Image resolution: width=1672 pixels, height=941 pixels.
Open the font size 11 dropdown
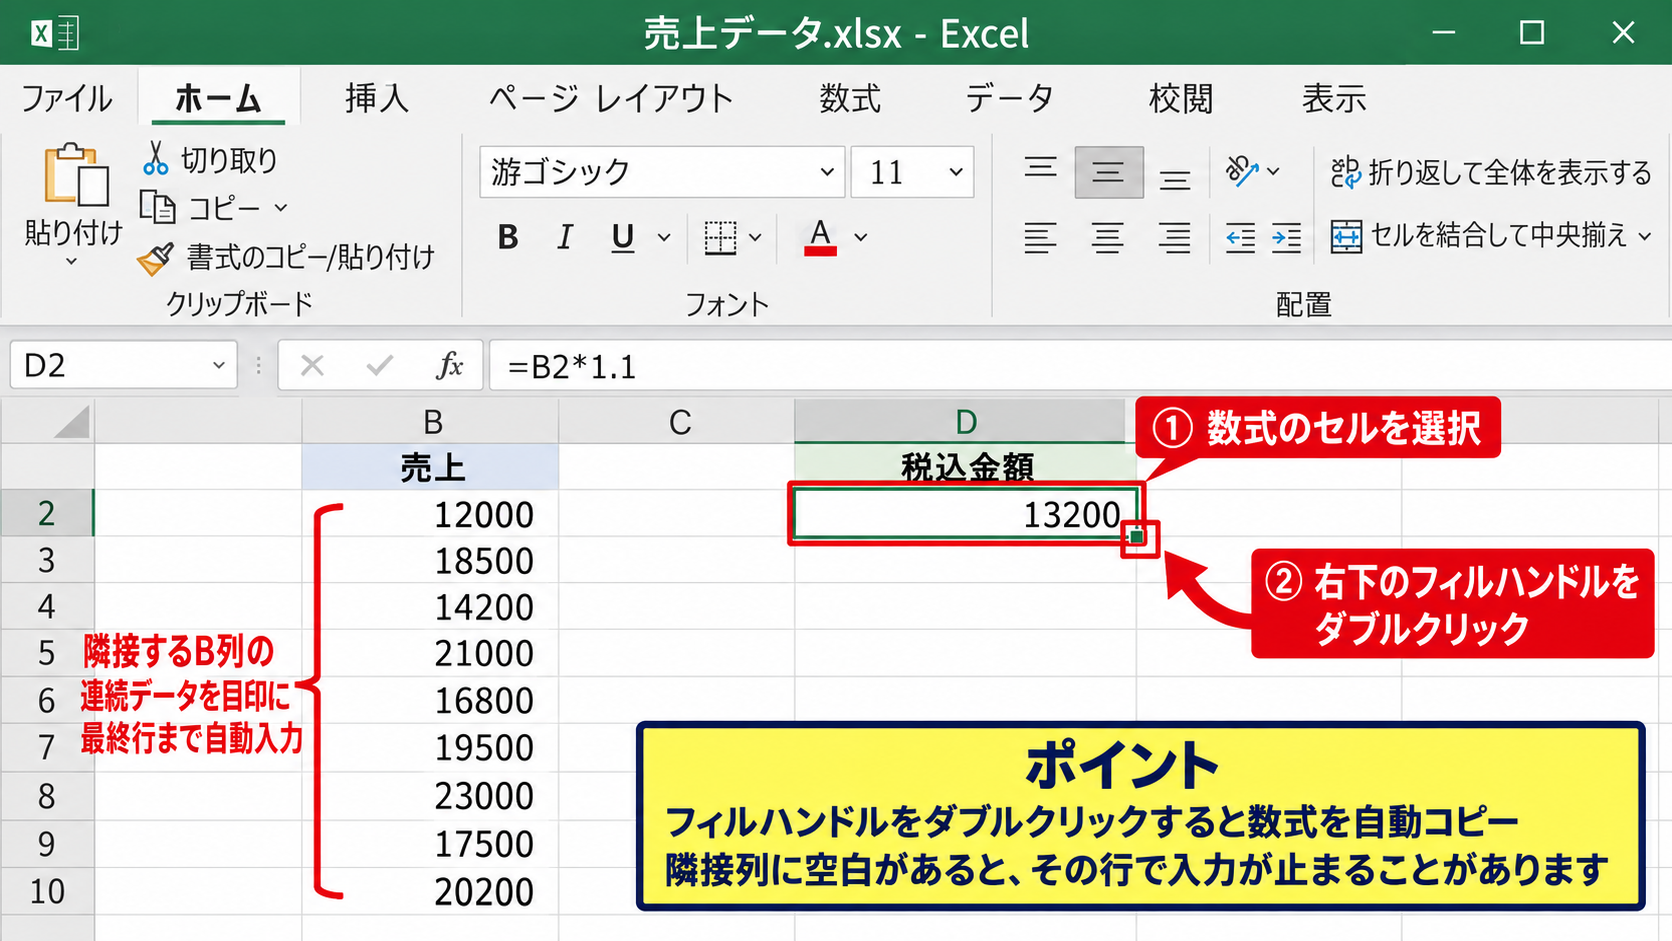coord(956,172)
